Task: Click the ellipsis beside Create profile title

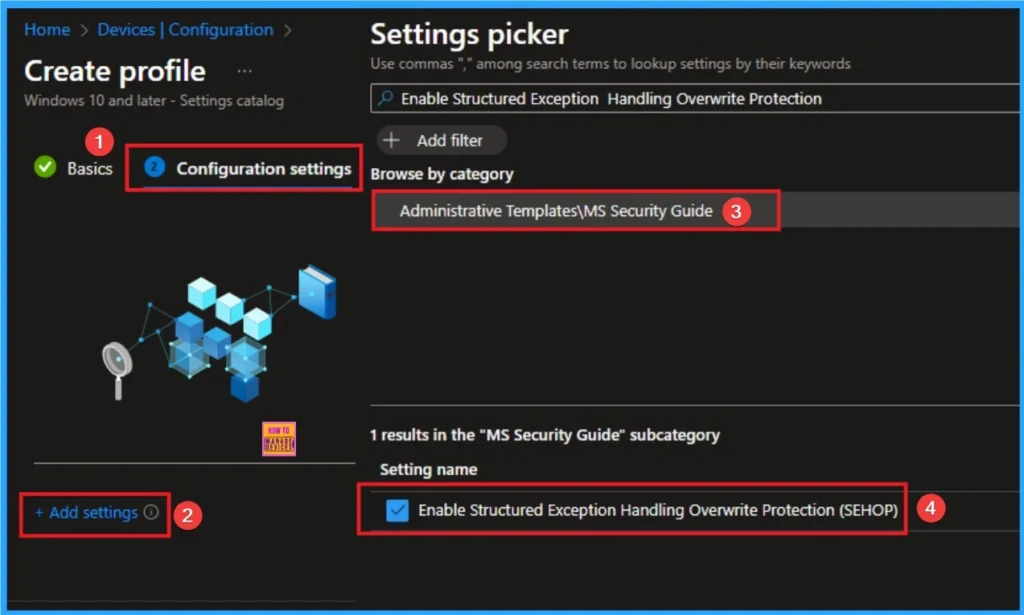Action: (244, 70)
